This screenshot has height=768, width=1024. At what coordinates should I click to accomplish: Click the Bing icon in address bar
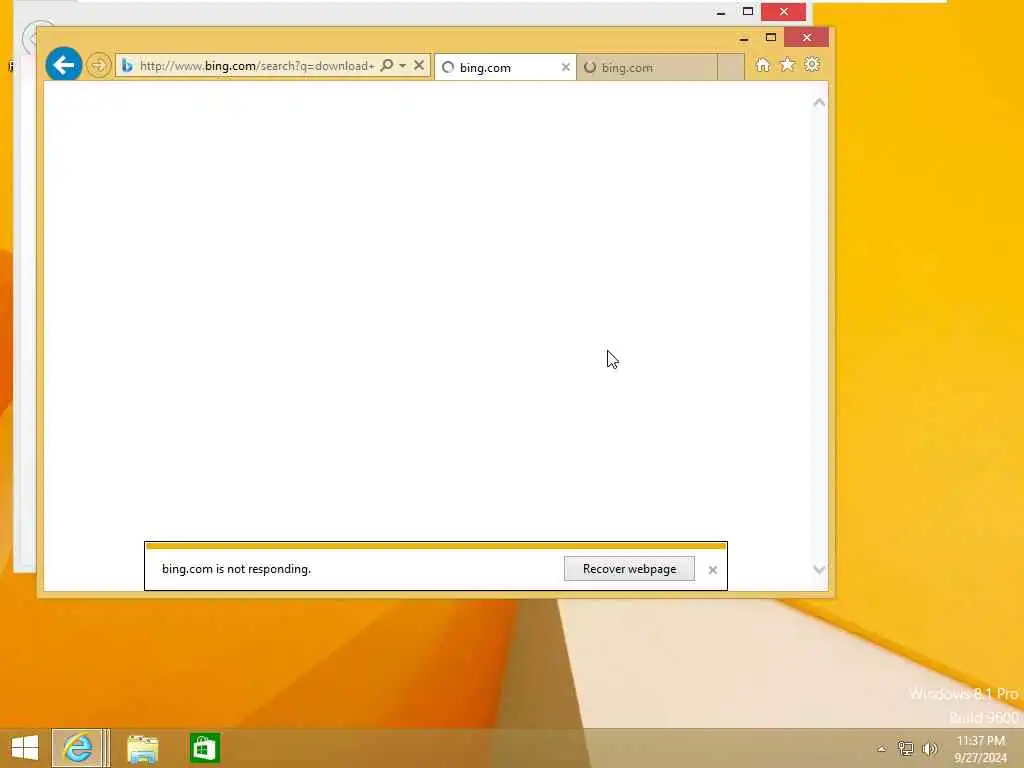[x=127, y=65]
